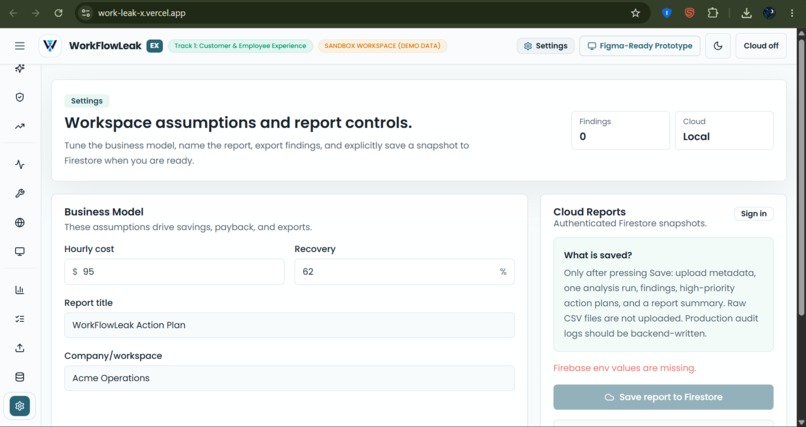This screenshot has height=427, width=806.
Task: Click the Settings button in header
Action: tap(545, 46)
